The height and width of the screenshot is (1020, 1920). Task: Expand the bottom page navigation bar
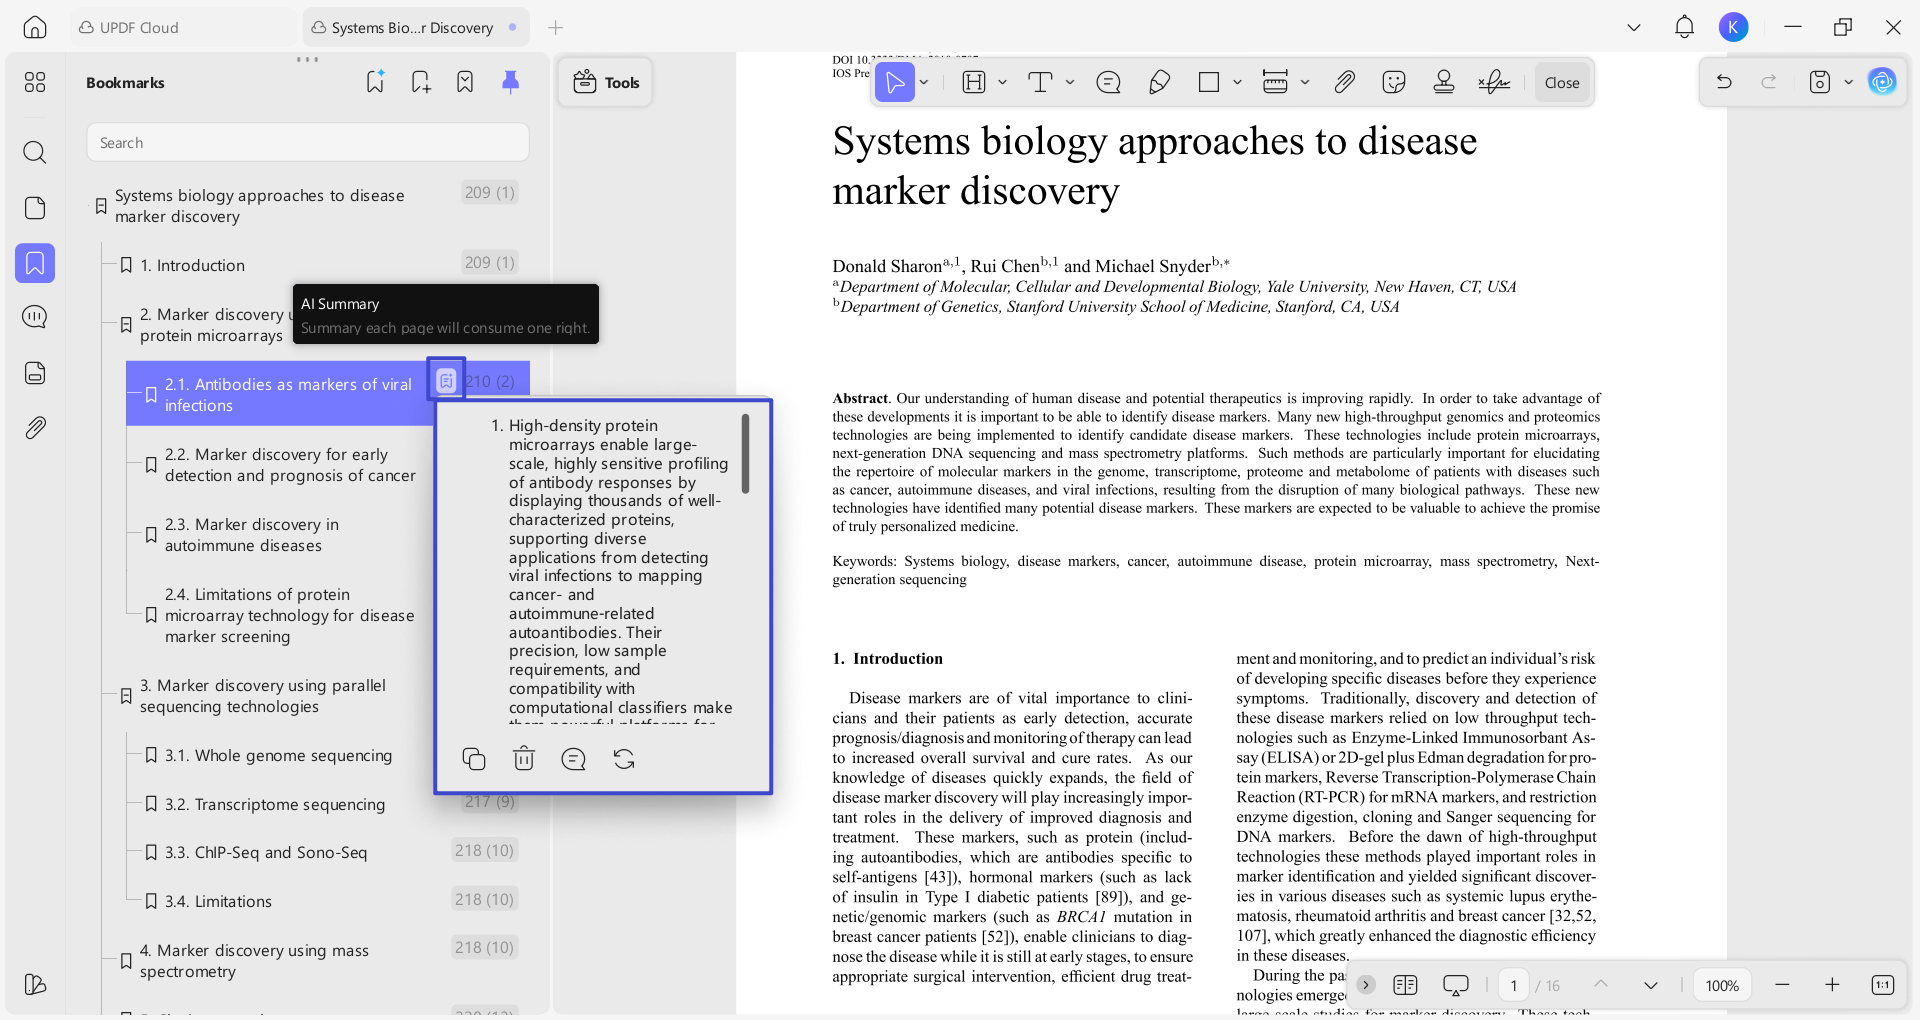coord(1366,985)
